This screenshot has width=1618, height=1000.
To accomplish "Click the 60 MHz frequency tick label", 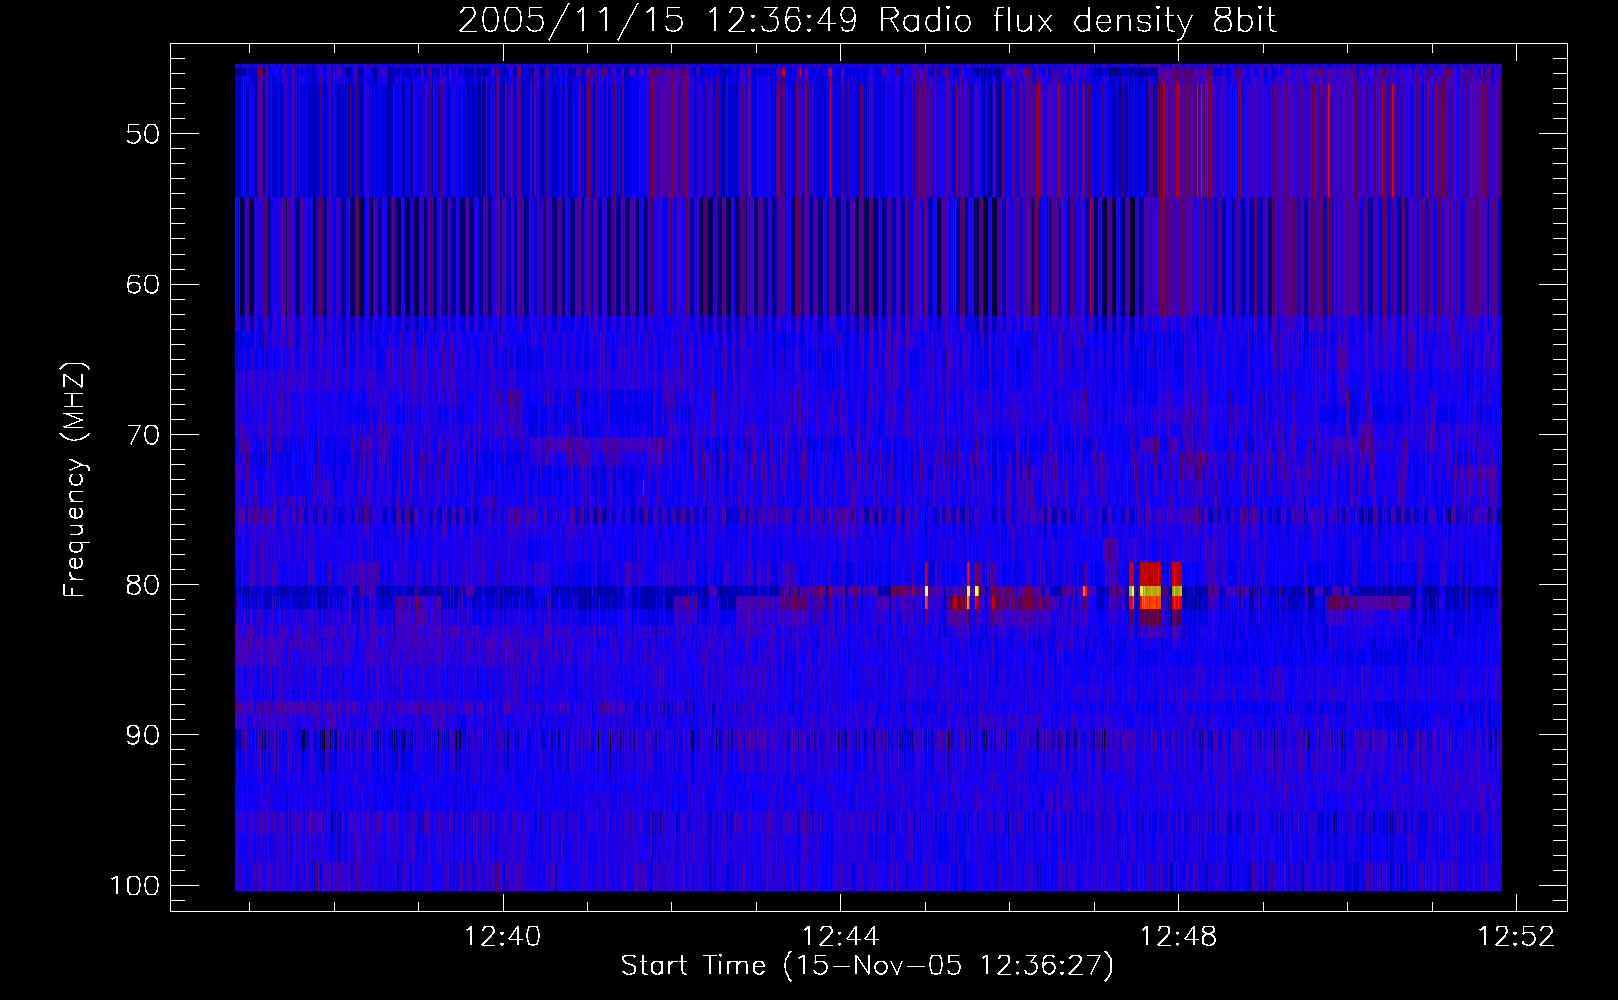I will point(143,284).
